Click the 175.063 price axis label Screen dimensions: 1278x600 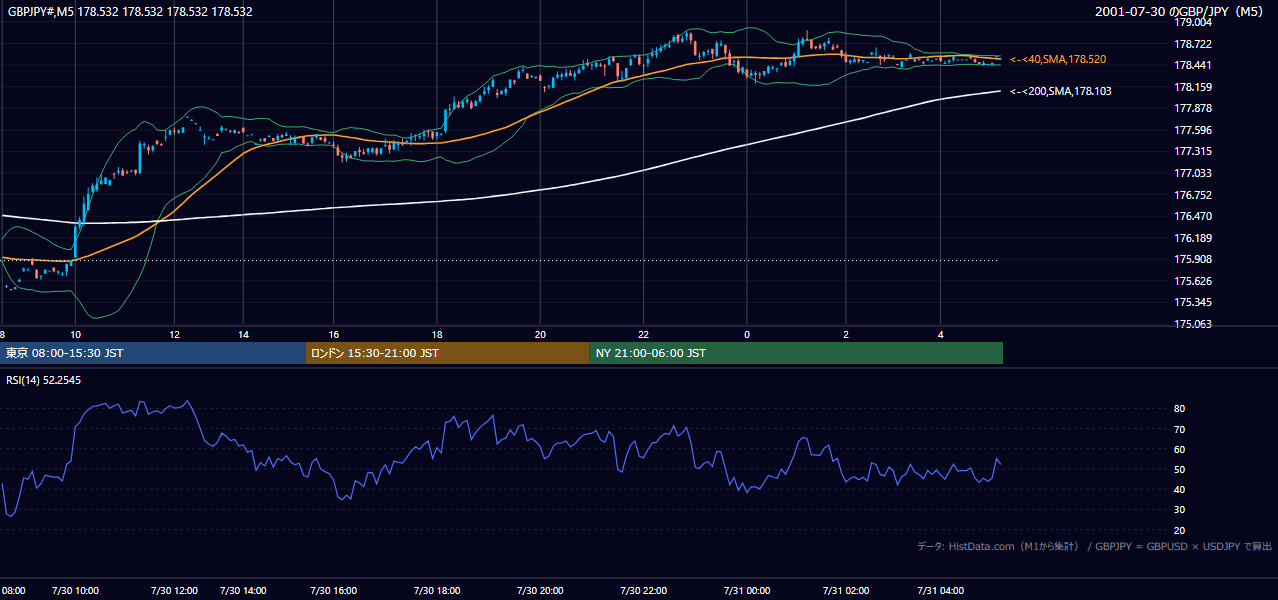1191,325
